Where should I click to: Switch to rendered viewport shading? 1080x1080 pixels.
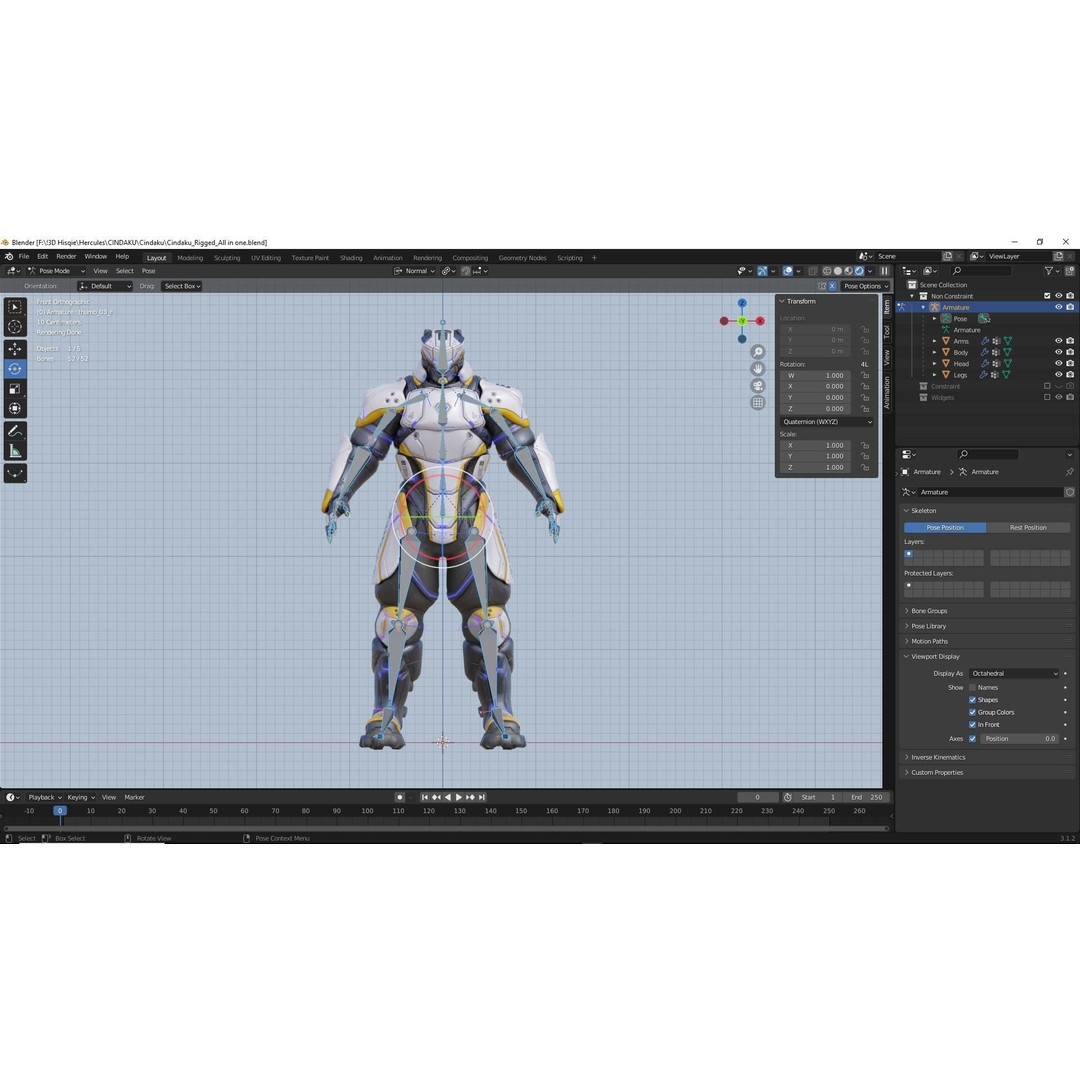tap(859, 271)
